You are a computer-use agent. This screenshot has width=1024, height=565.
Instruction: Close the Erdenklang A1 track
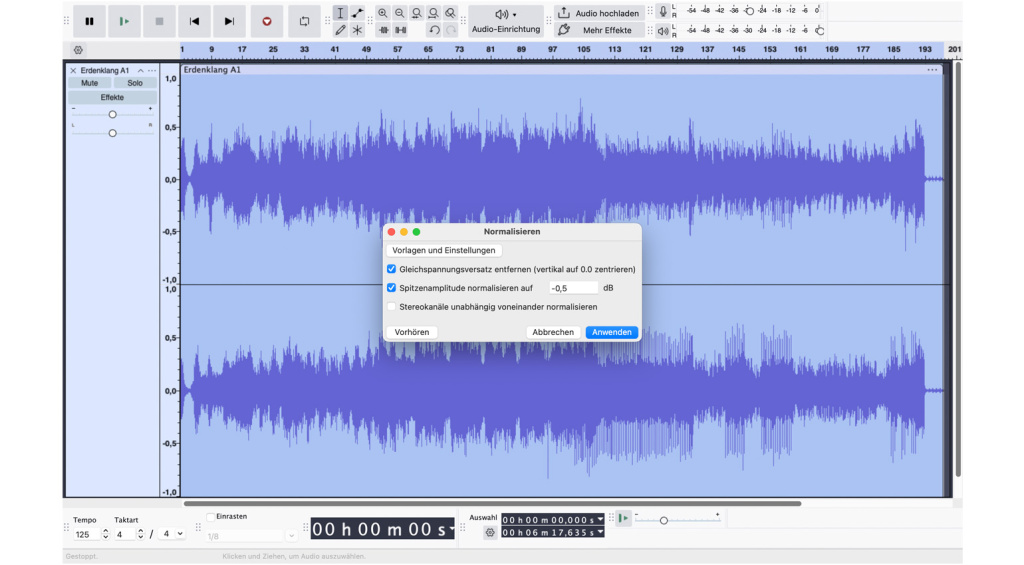tap(73, 71)
